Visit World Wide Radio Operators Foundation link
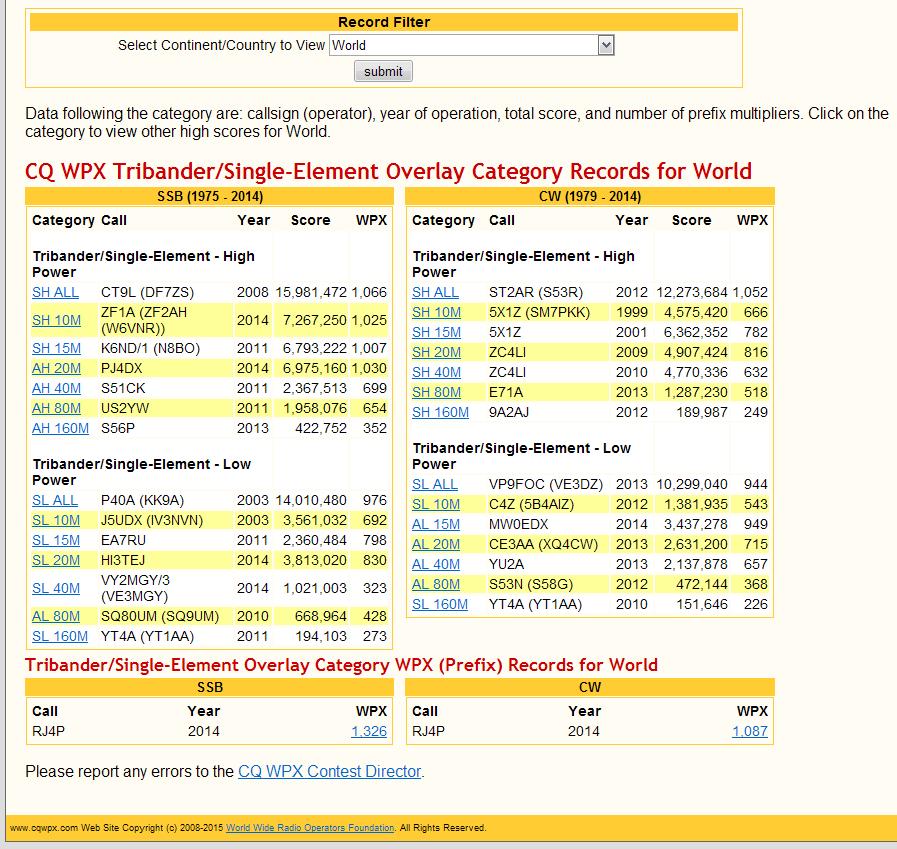897x849 pixels. [310, 828]
